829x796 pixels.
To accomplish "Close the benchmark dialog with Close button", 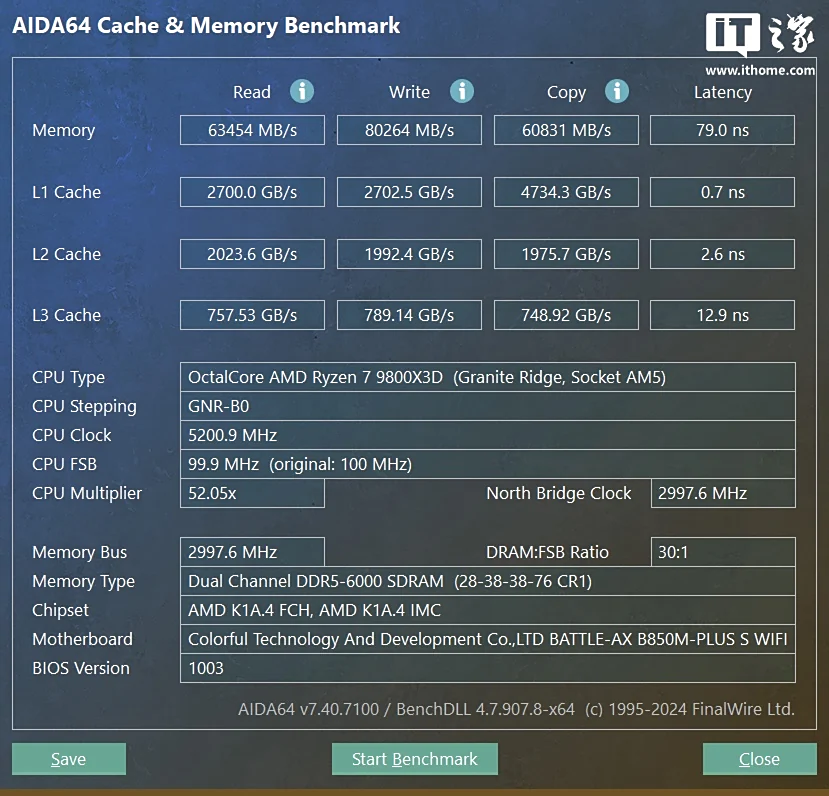I will [759, 759].
